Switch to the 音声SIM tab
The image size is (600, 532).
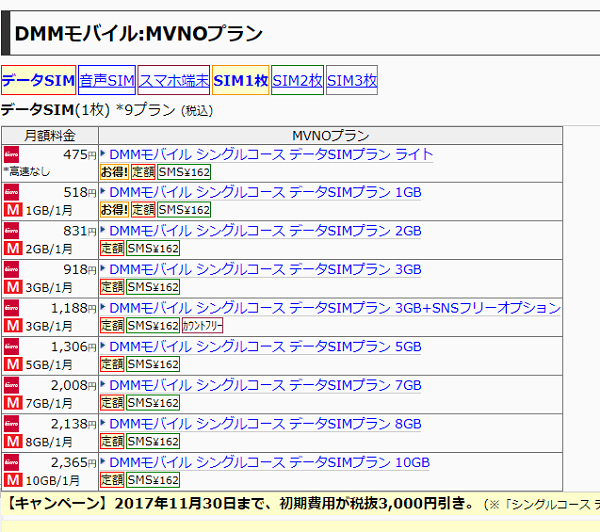[107, 80]
